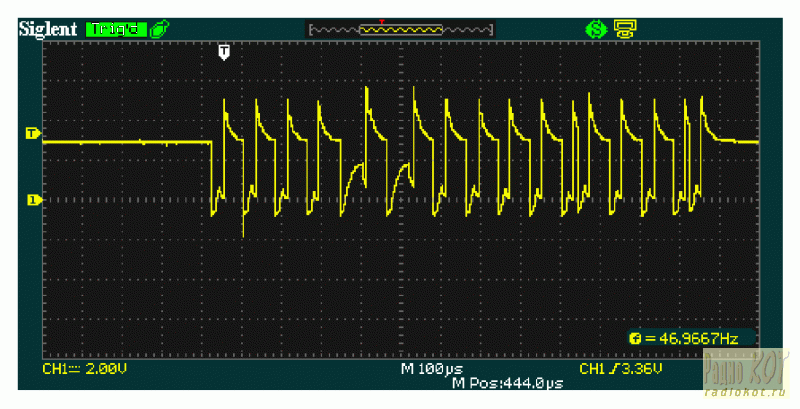Click the yellow print/USB icon at top
This screenshot has height=409, width=800.
pos(626,29)
